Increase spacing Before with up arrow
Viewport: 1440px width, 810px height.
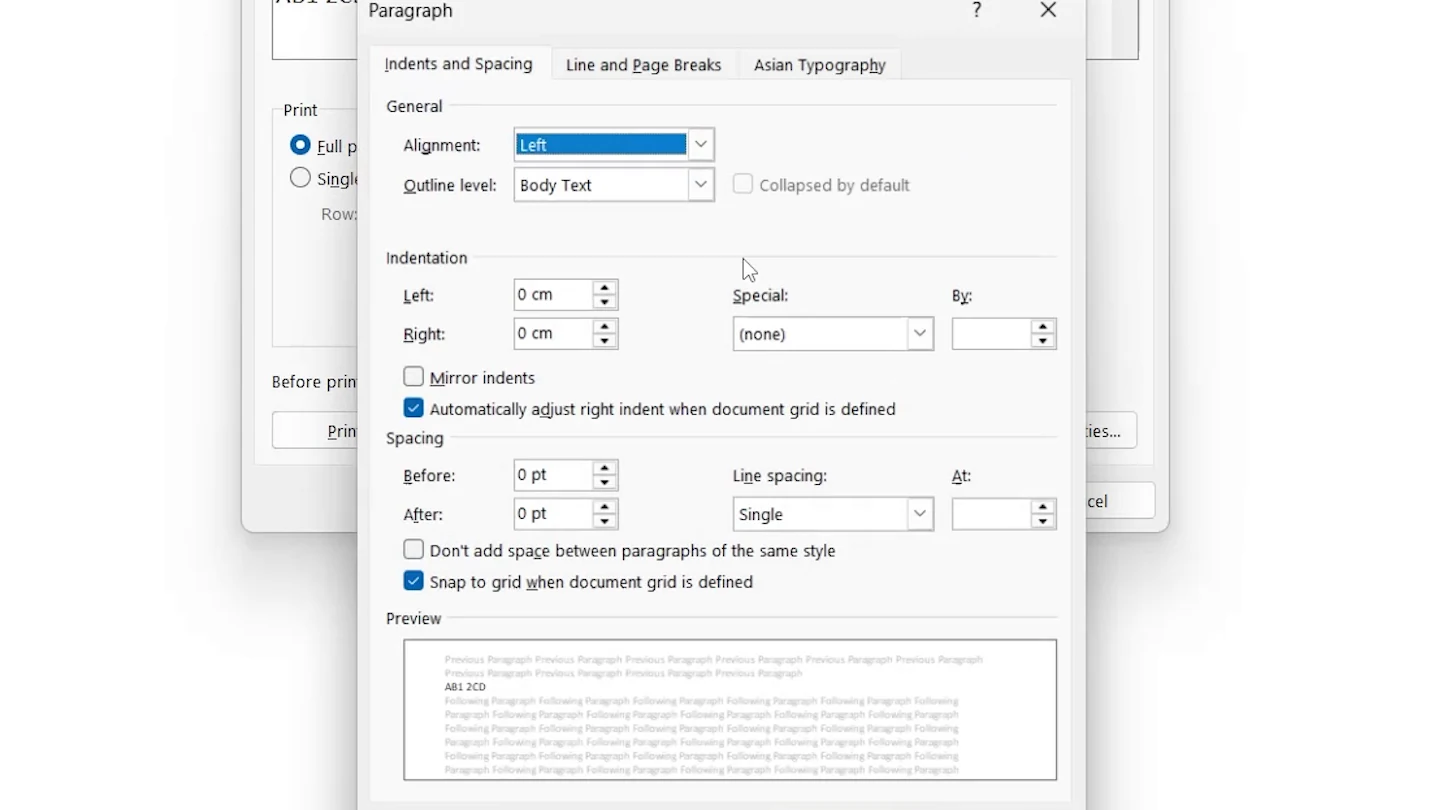[x=604, y=468]
